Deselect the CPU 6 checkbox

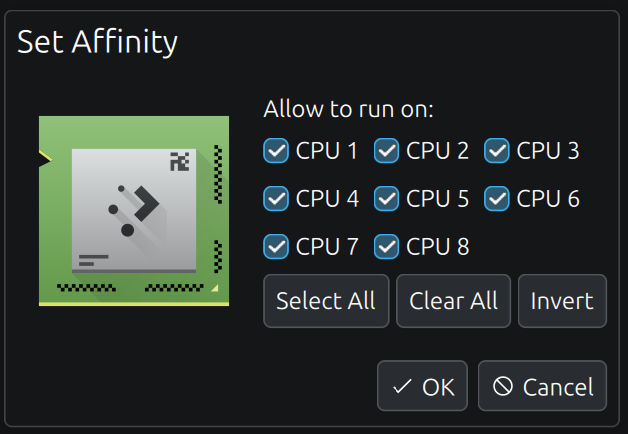tap(497, 199)
